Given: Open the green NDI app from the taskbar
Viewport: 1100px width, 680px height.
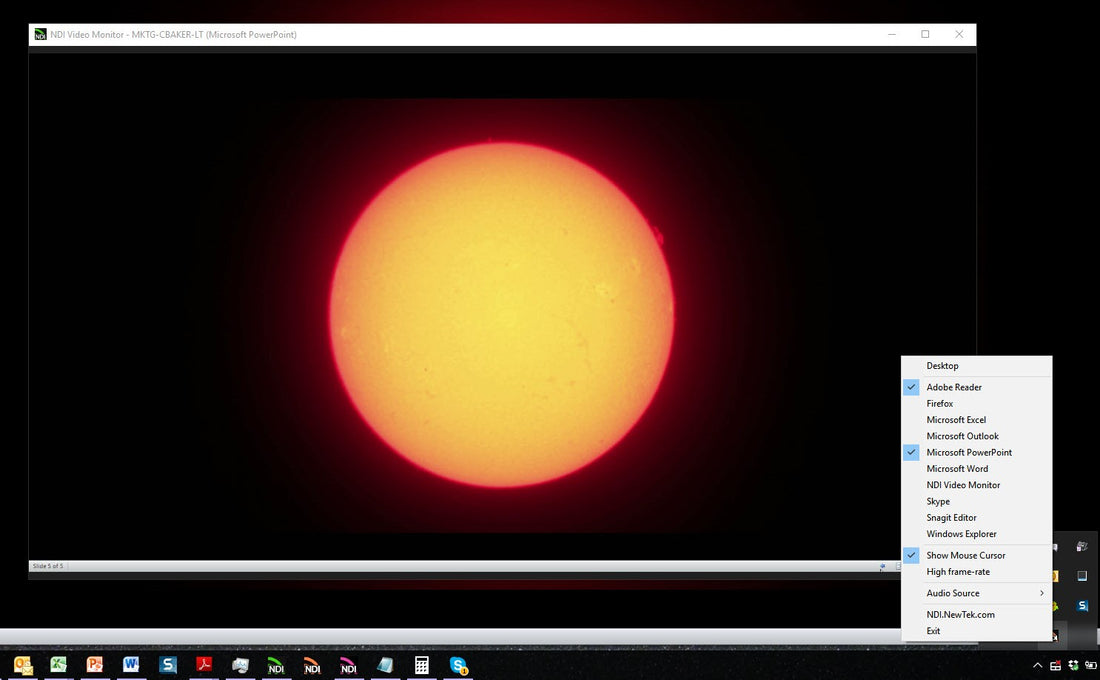Looking at the screenshot, I should (276, 665).
